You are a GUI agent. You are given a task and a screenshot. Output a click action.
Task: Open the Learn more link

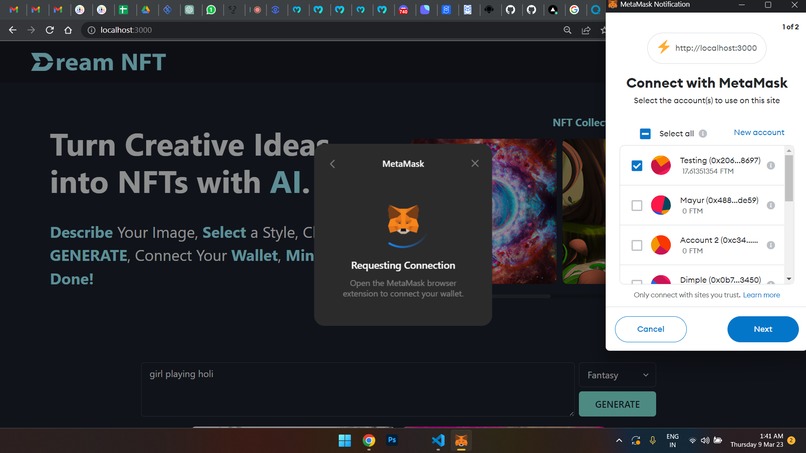(x=761, y=295)
